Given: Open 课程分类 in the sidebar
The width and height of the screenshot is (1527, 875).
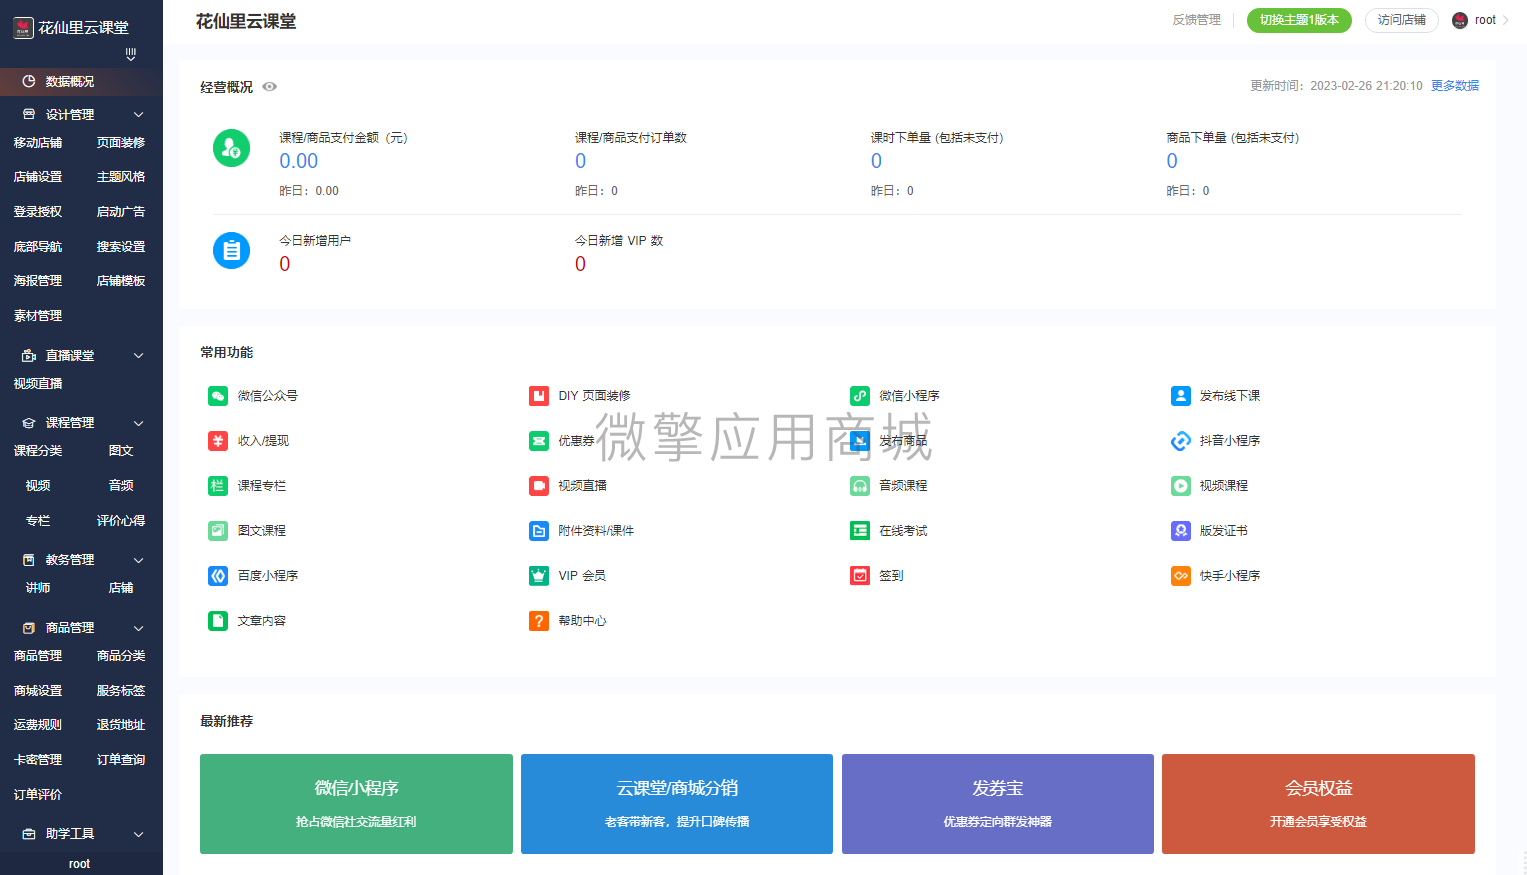Looking at the screenshot, I should click(x=38, y=451).
